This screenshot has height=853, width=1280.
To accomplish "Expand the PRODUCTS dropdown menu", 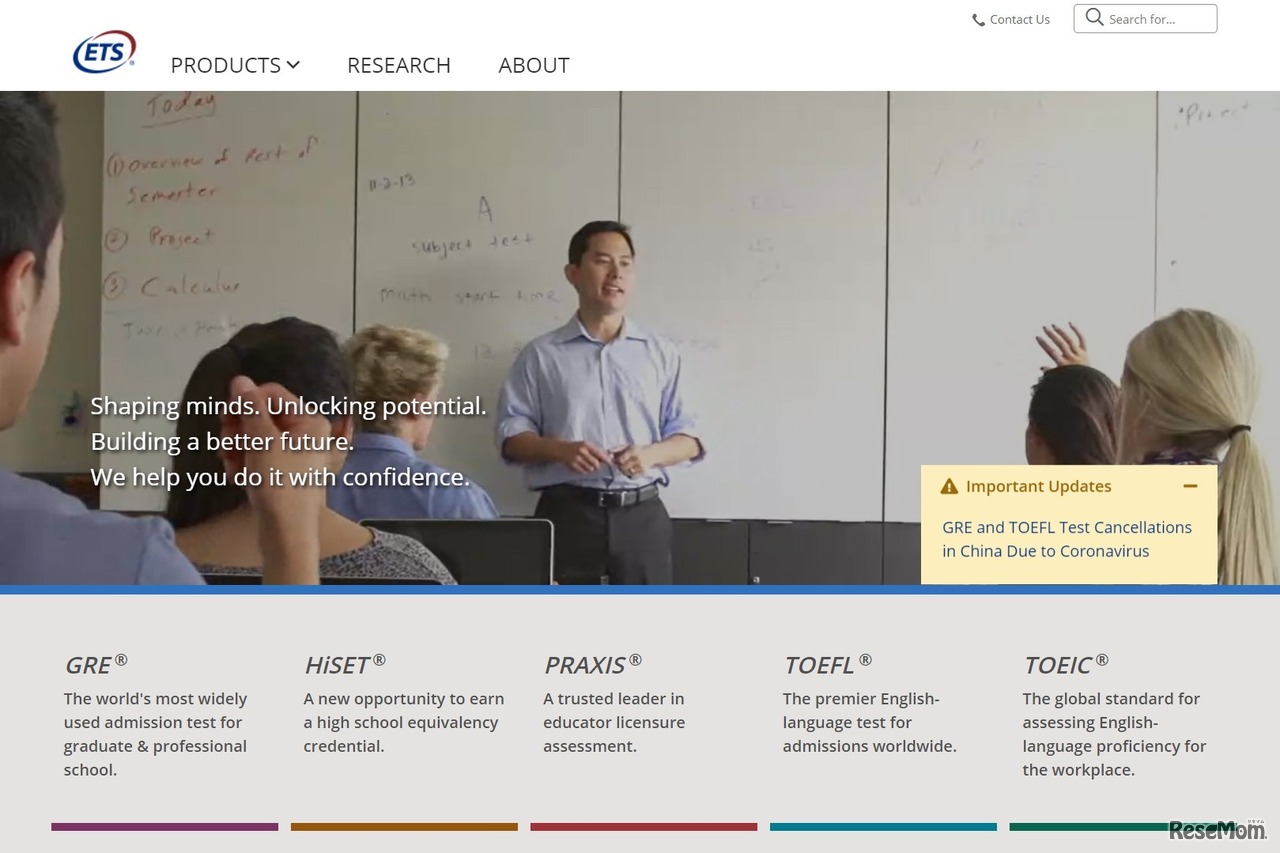I will tap(235, 65).
